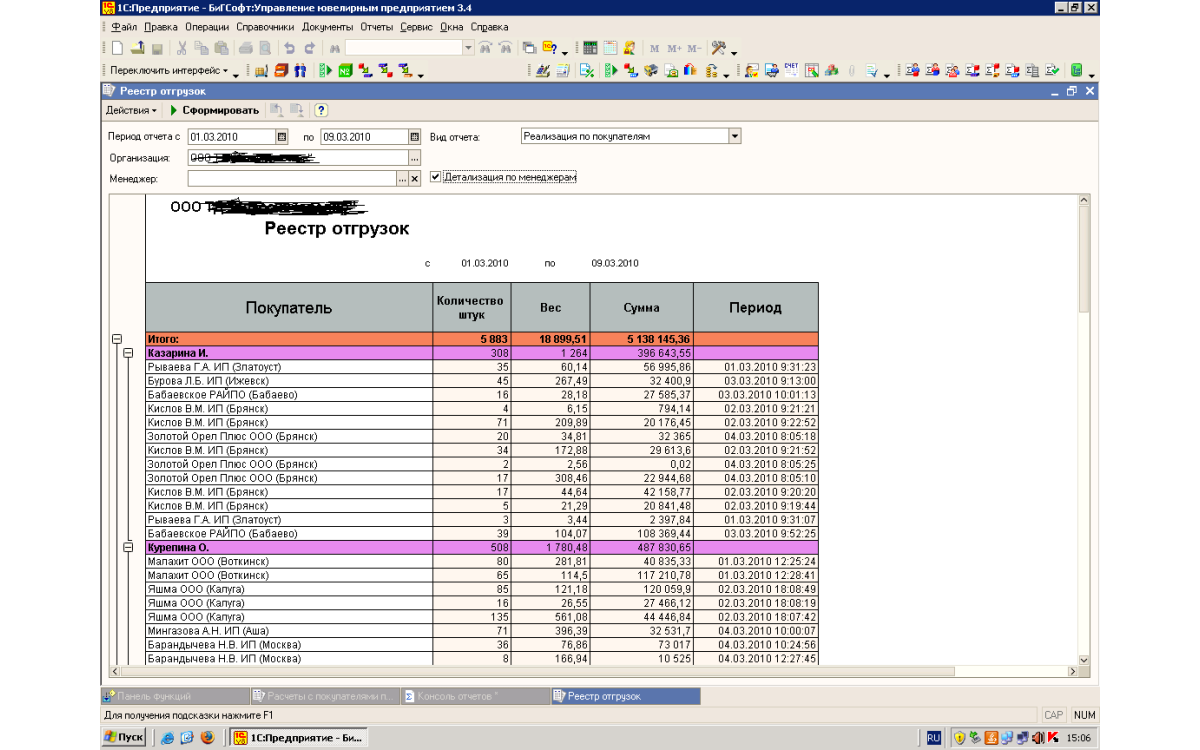Open the help question mark icon beside Сформировать
The image size is (1200, 750).
(x=322, y=110)
